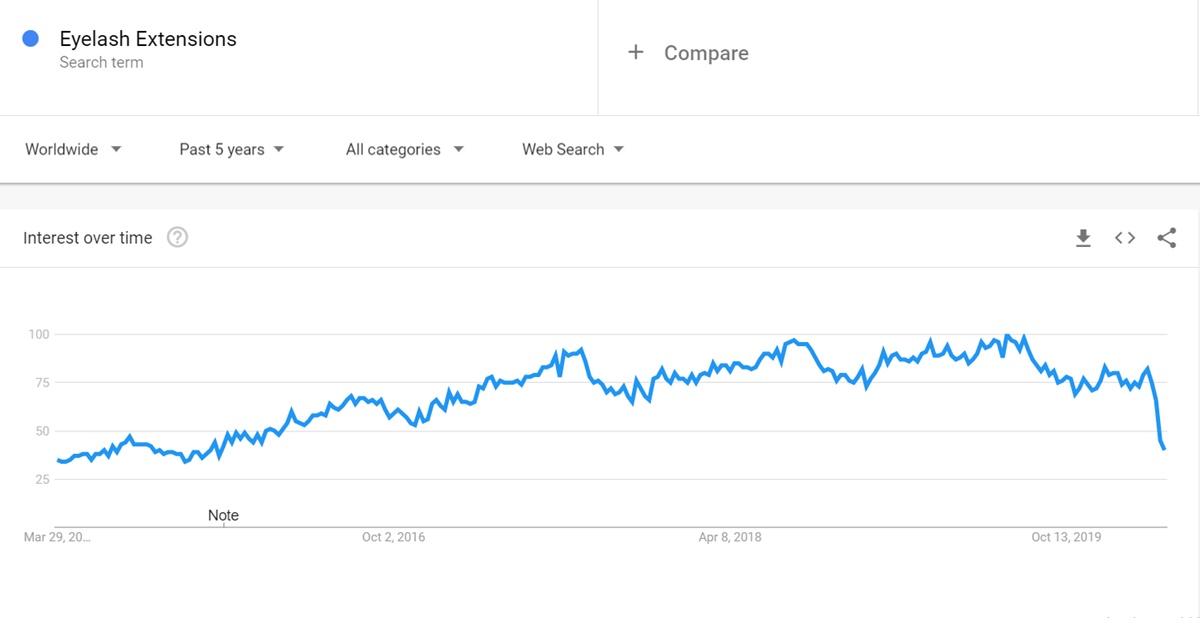
Task: Edit the Eyelash Extensions search term
Action: click(x=148, y=39)
